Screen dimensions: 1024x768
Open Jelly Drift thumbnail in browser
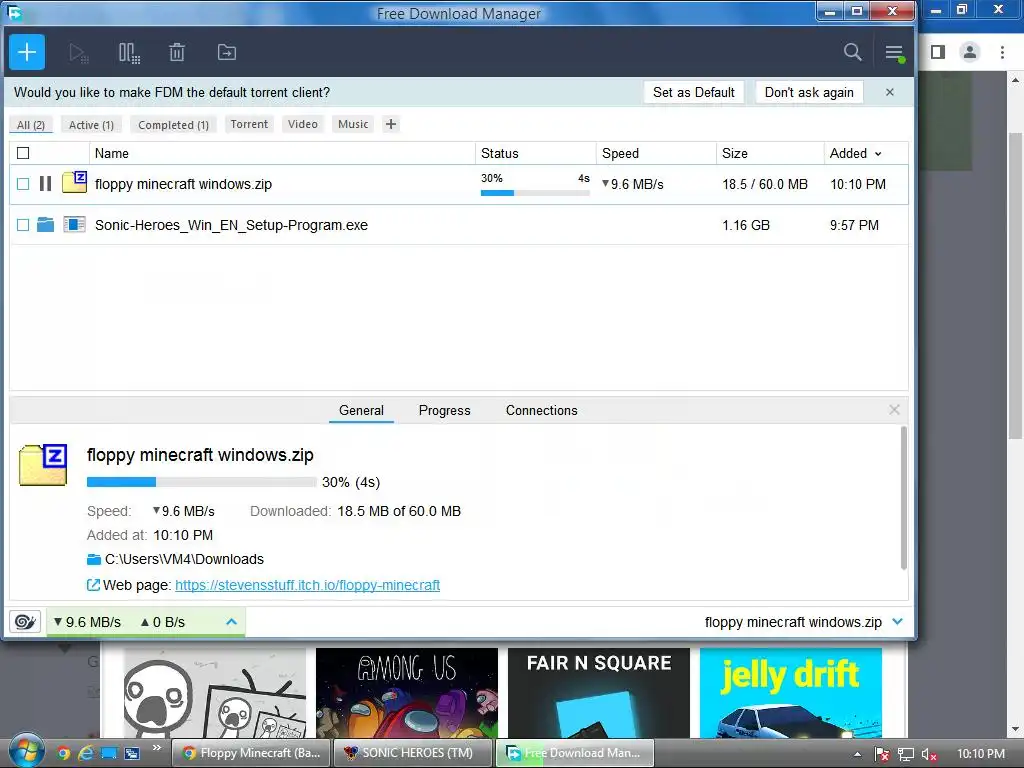point(791,693)
